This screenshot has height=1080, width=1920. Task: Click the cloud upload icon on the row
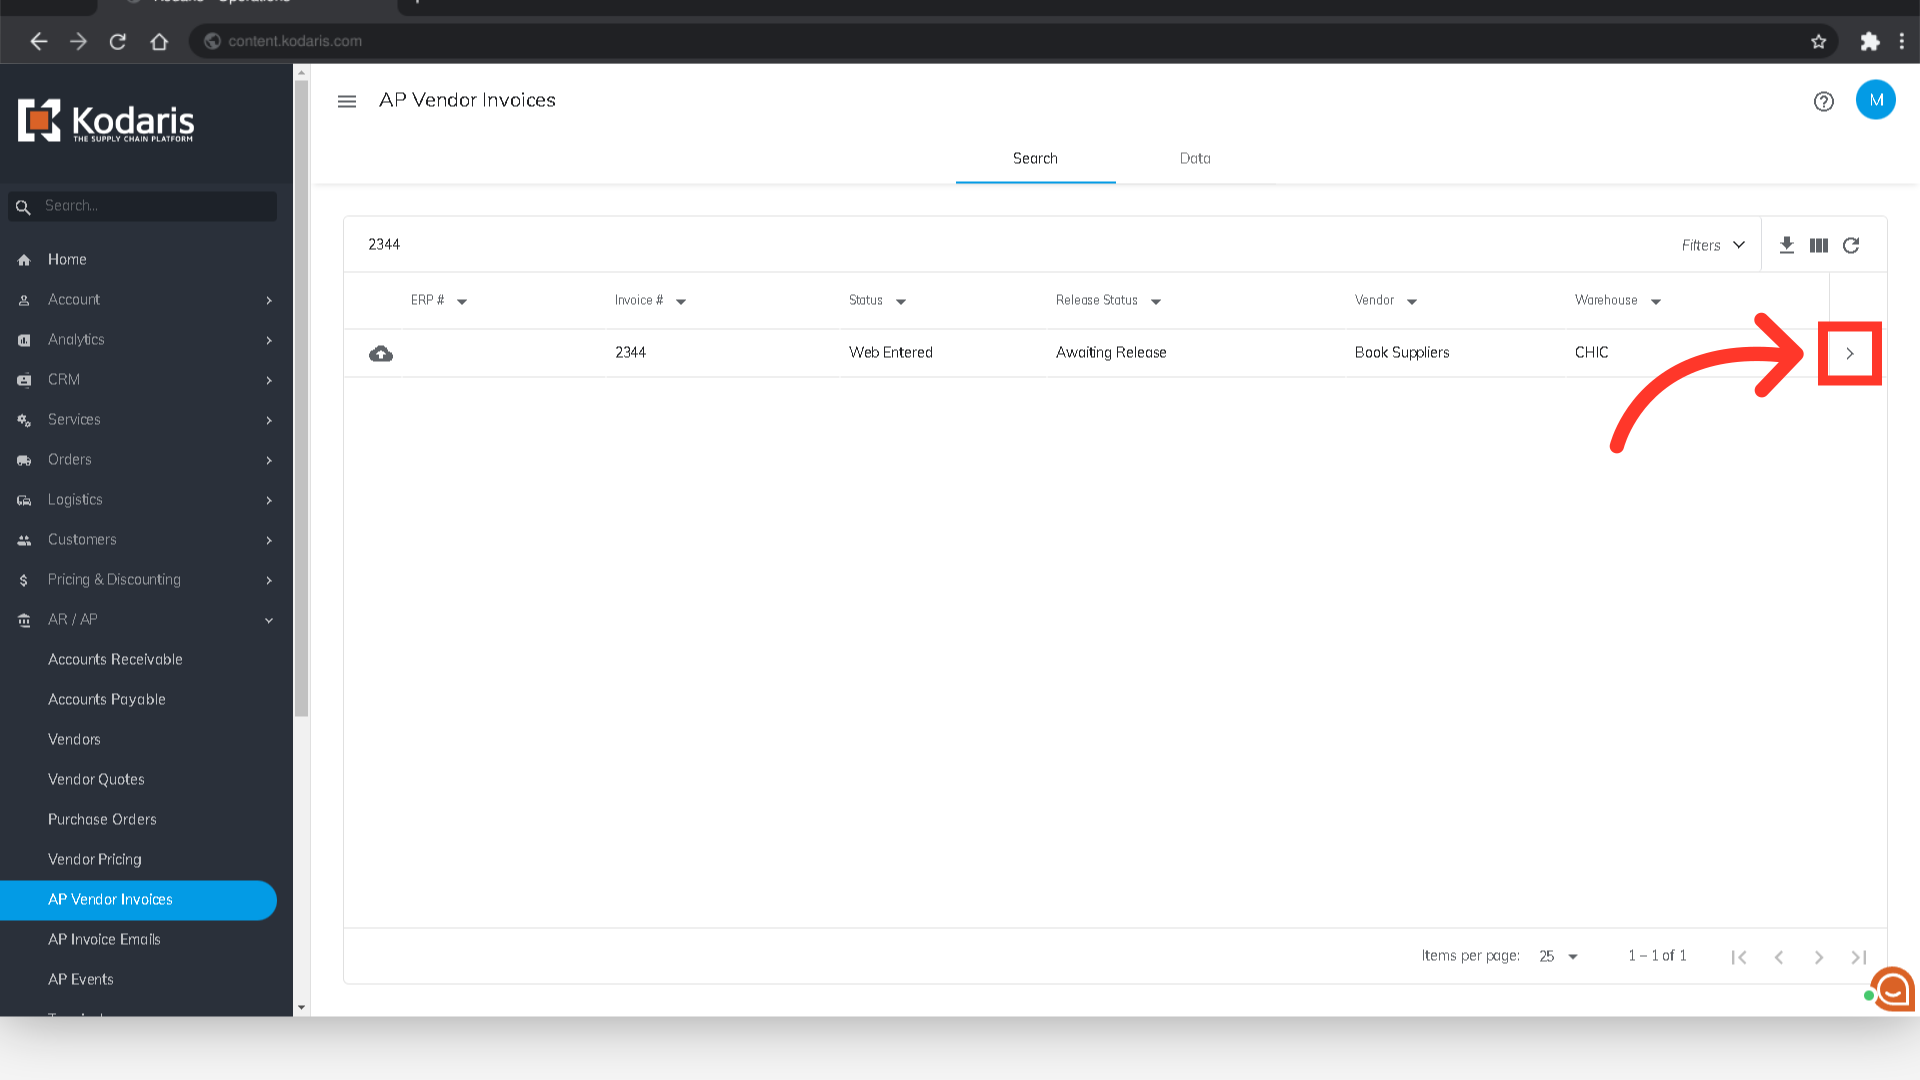[381, 353]
